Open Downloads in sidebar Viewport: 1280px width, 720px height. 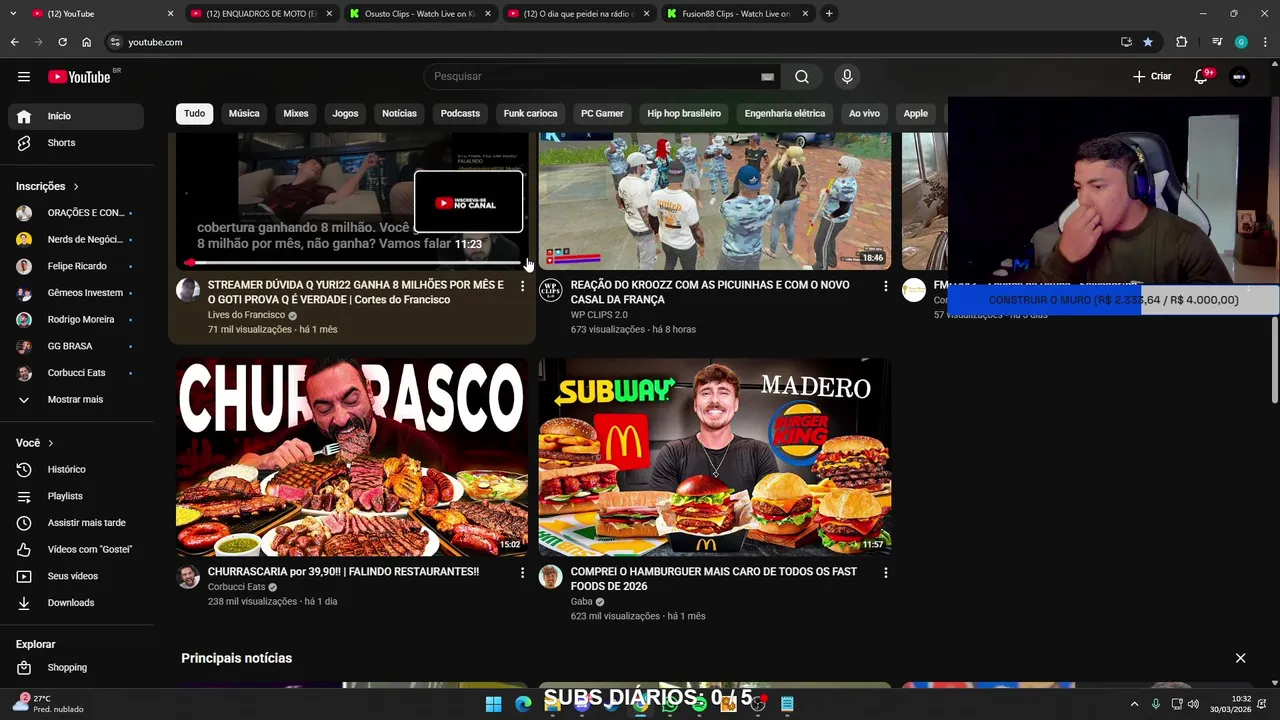[76, 603]
